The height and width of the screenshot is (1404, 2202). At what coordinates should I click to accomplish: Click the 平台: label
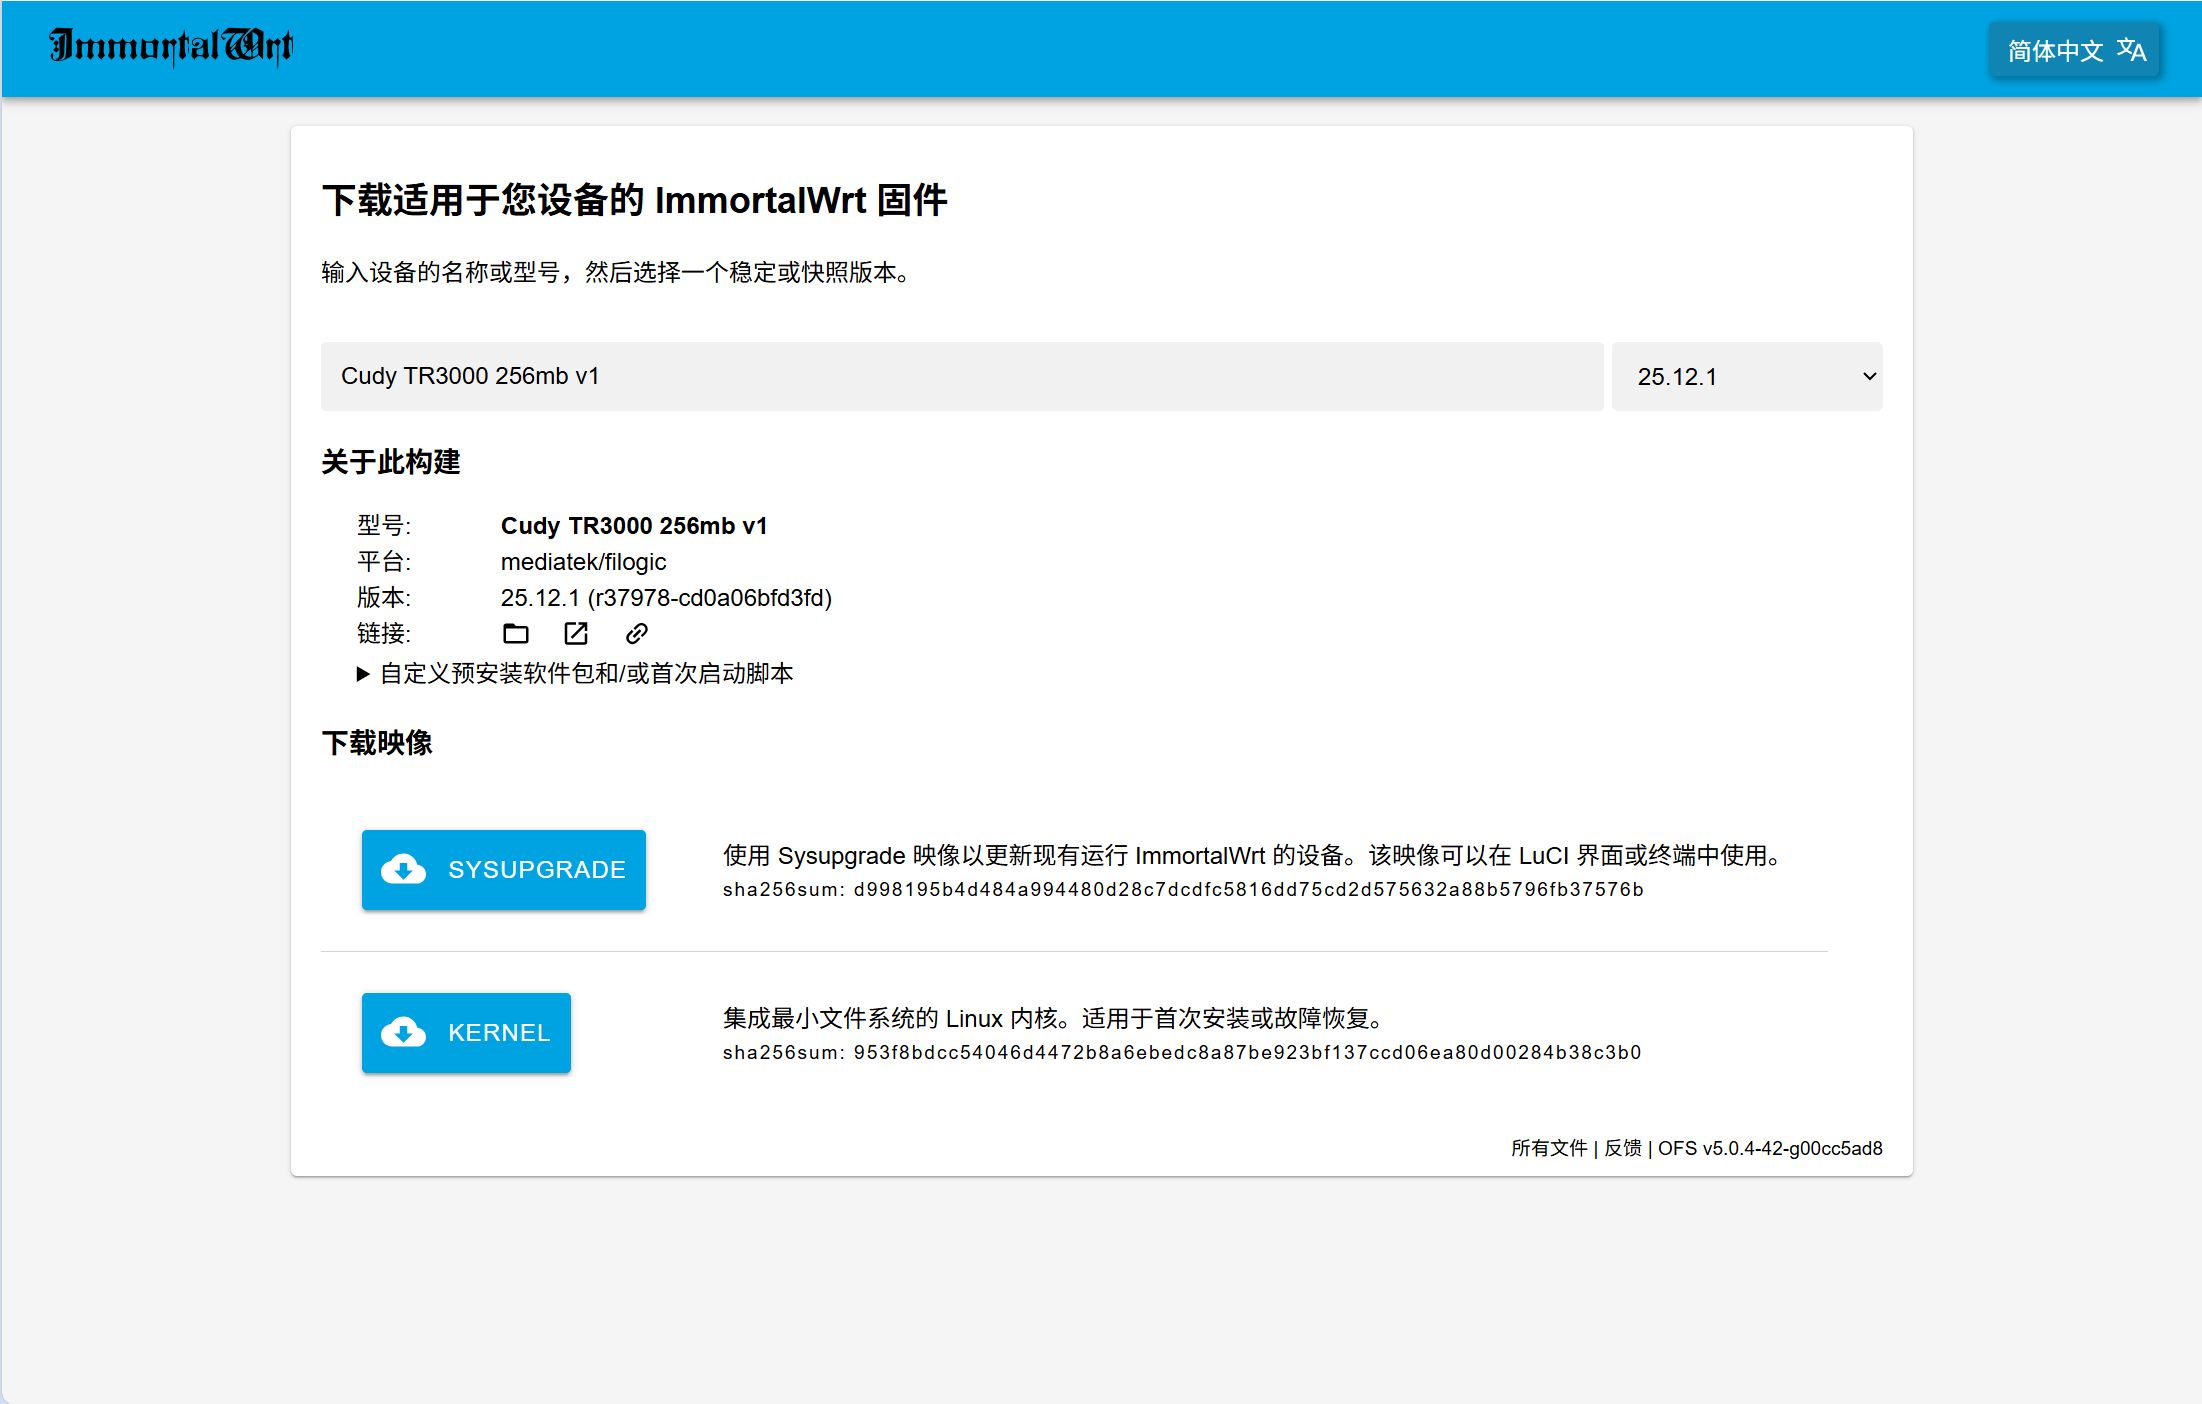(384, 562)
